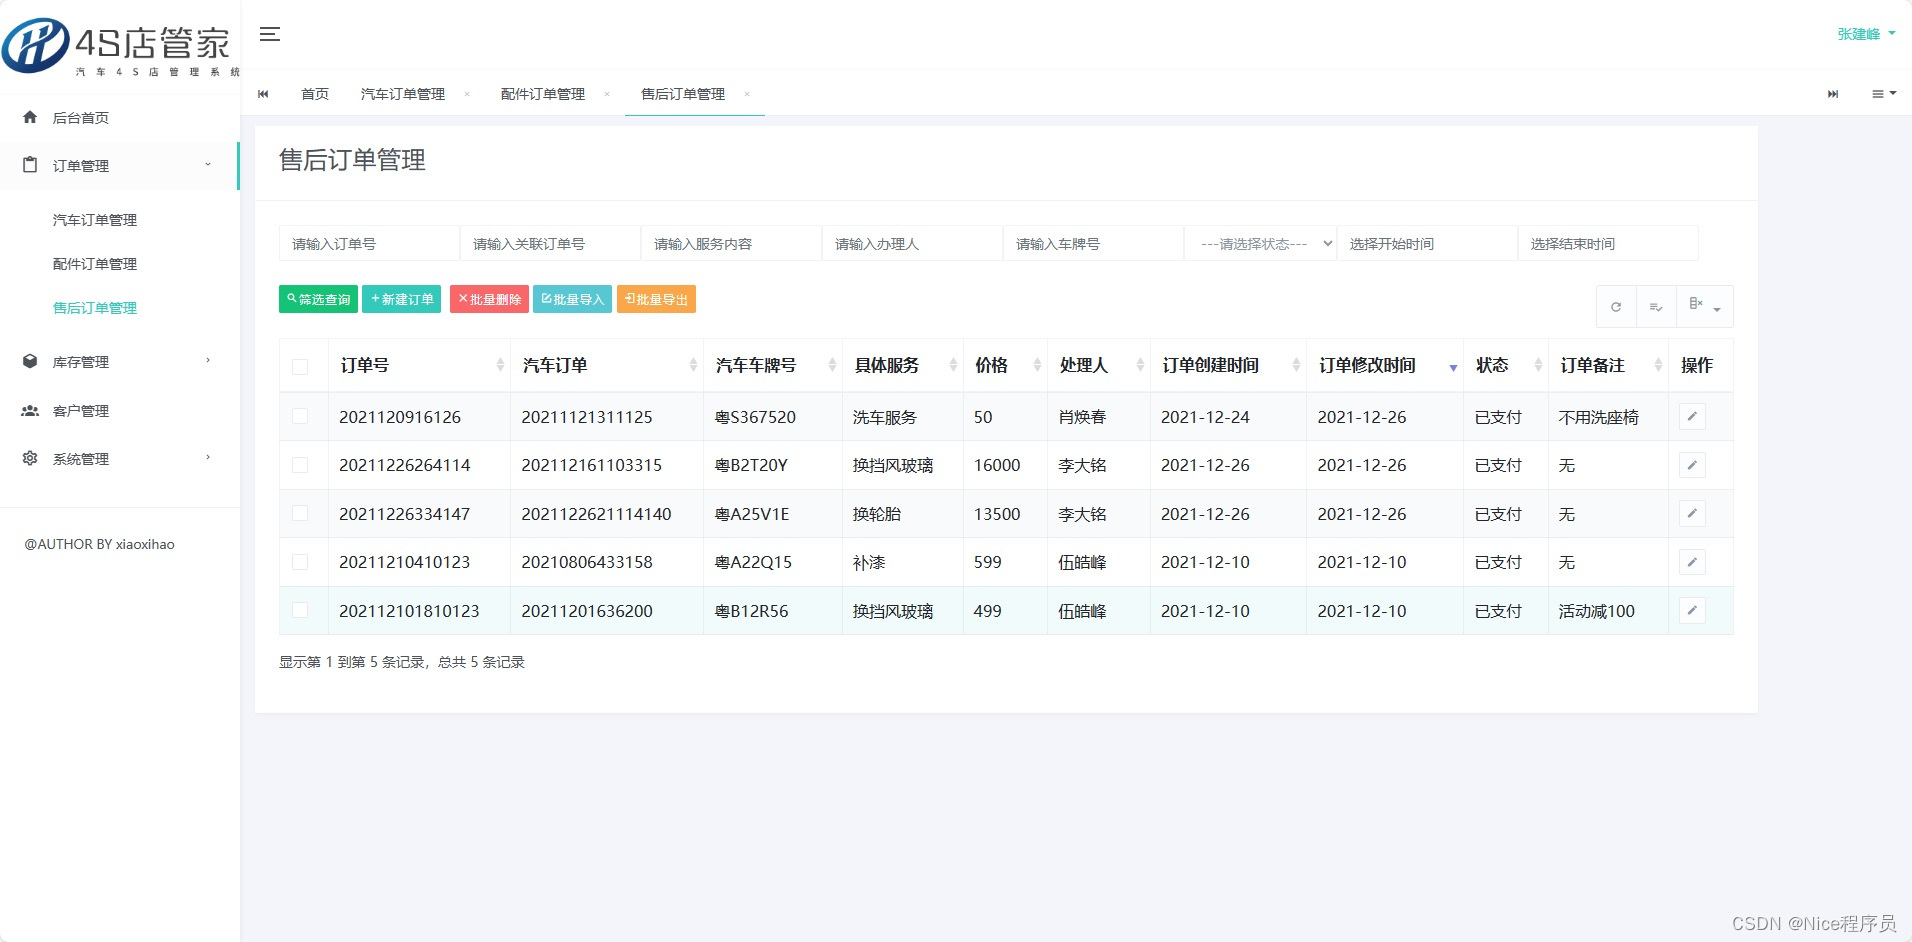Switch to the 配件订单管理 tab
This screenshot has height=942, width=1912.
click(543, 94)
